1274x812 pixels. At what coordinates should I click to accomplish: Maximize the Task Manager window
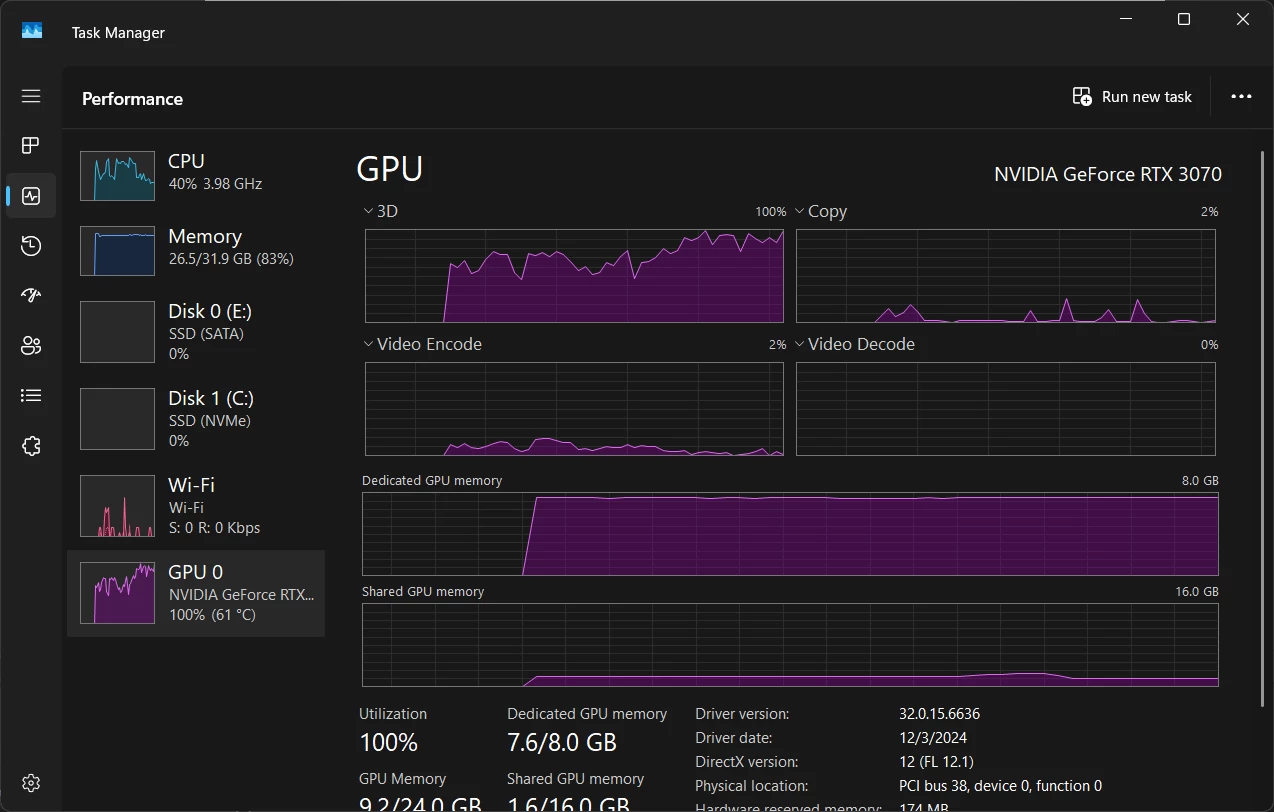pyautogui.click(x=1184, y=19)
